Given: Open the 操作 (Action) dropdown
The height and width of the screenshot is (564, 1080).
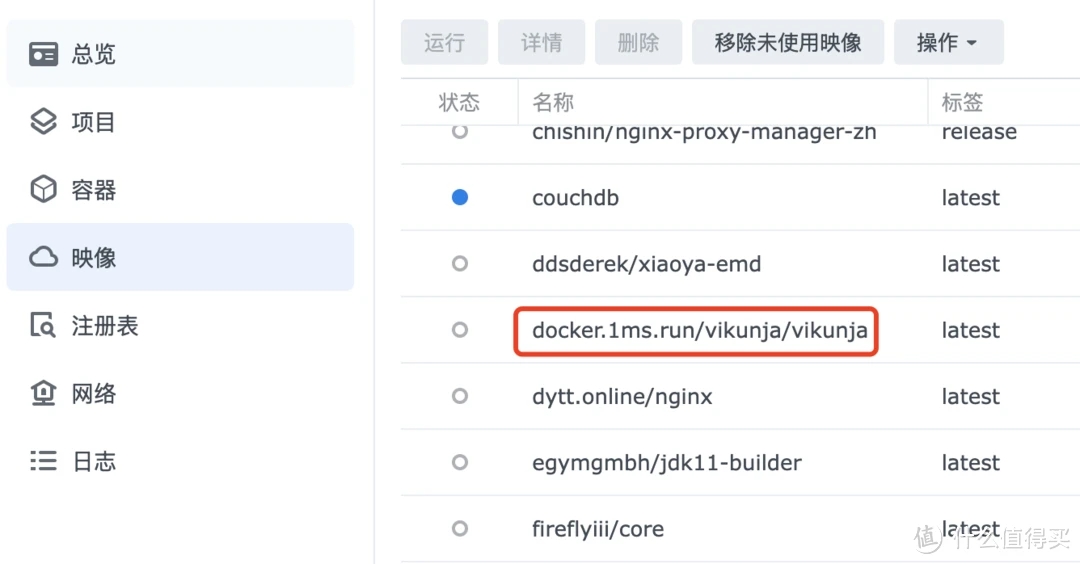Looking at the screenshot, I should [x=948, y=43].
